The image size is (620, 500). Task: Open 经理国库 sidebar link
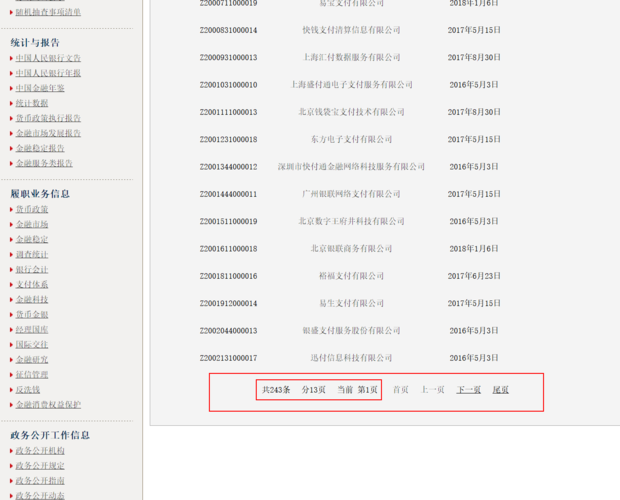click(32, 330)
